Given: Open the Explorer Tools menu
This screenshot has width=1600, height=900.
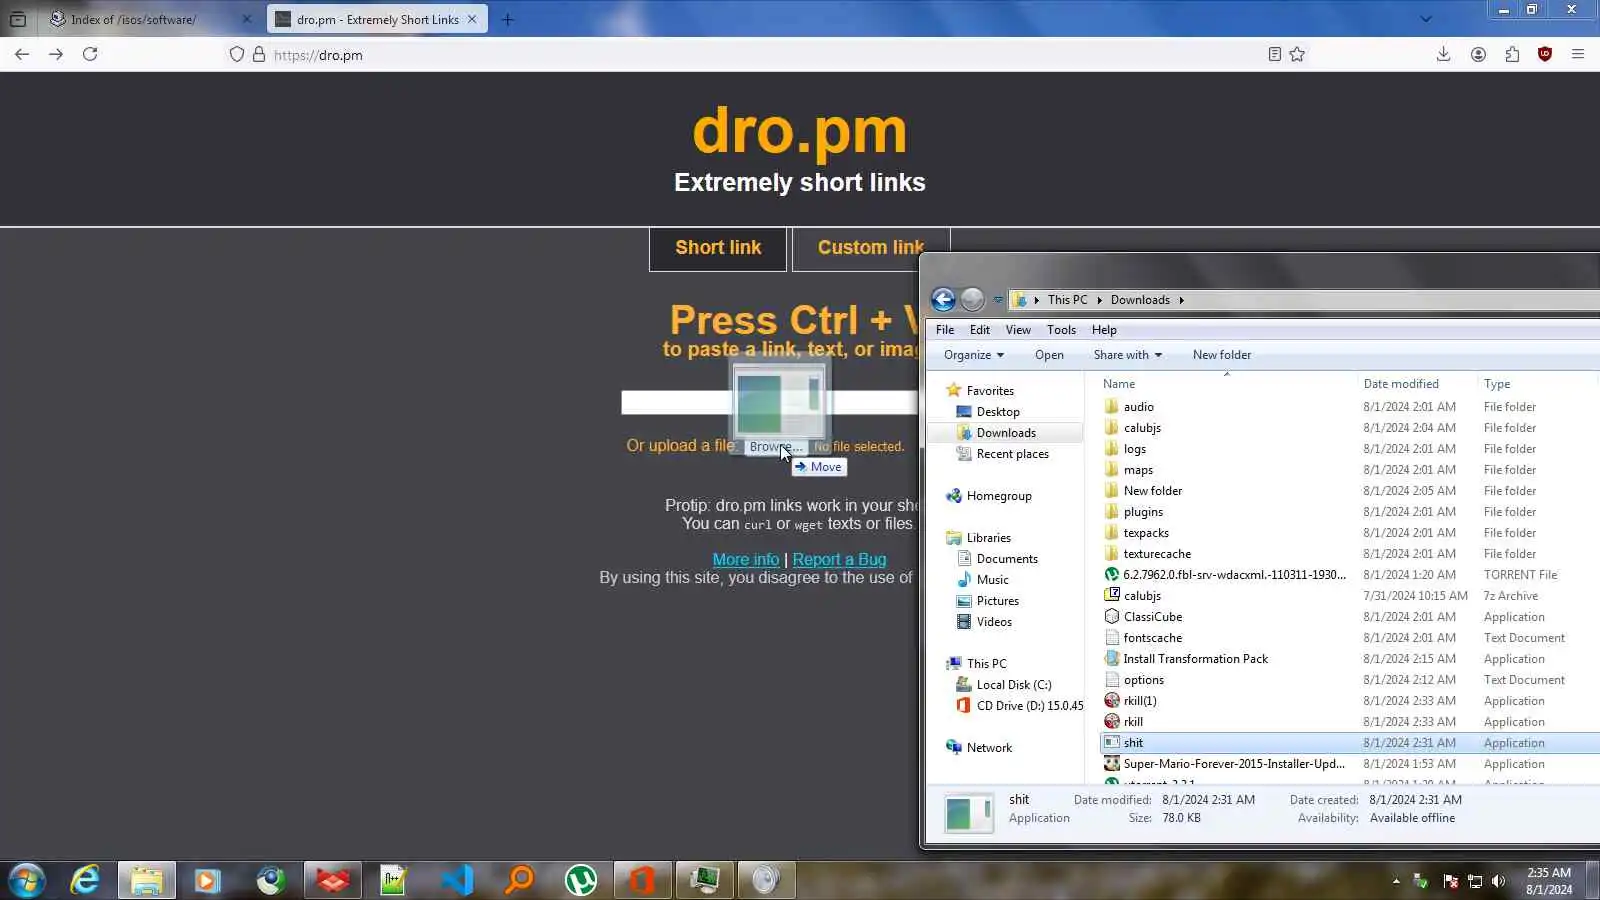Looking at the screenshot, I should tap(1062, 330).
